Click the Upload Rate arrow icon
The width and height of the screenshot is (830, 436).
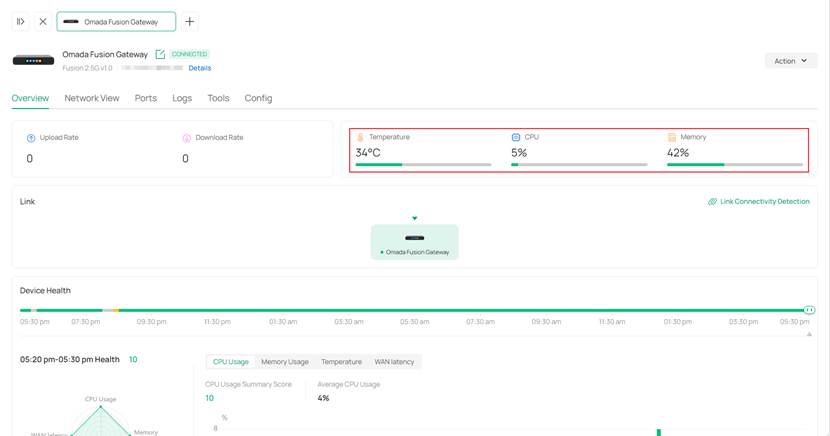coord(31,138)
